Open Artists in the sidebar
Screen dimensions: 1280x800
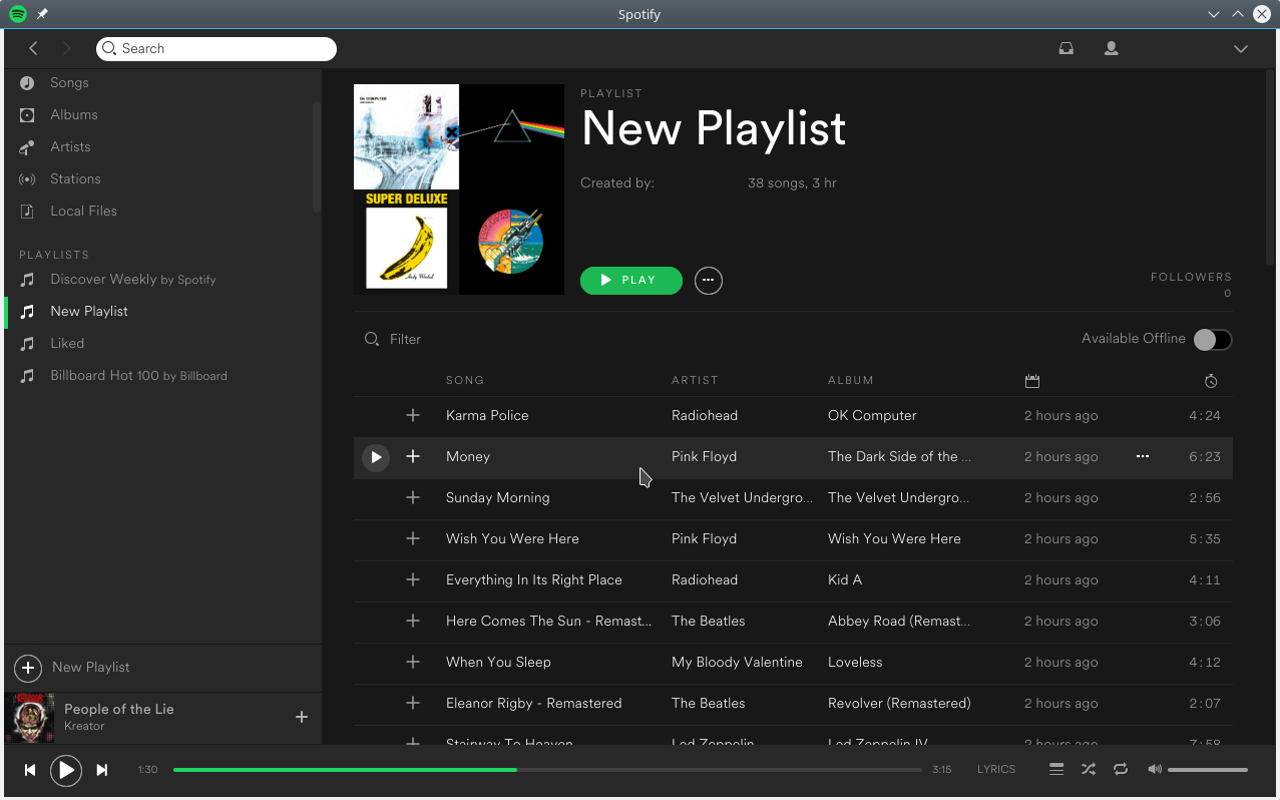[70, 147]
